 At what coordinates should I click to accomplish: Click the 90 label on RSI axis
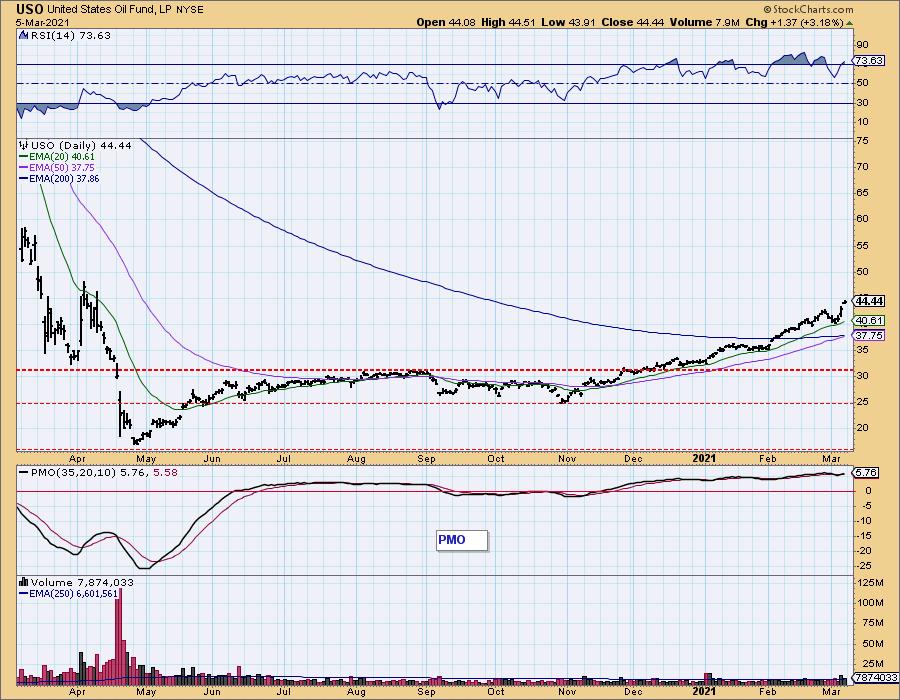(x=863, y=45)
